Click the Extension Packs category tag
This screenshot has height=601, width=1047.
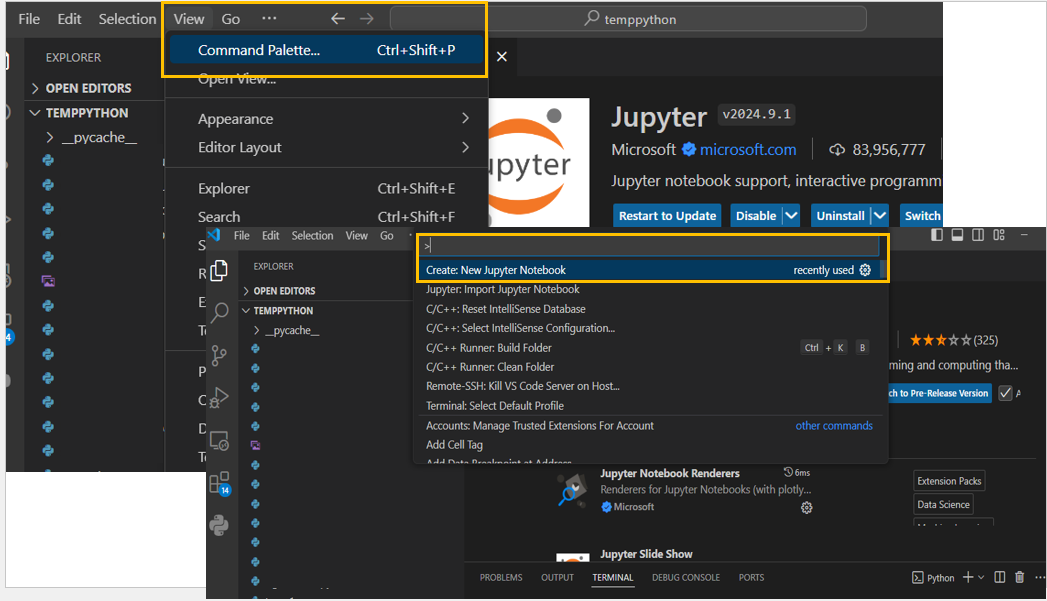pos(949,481)
